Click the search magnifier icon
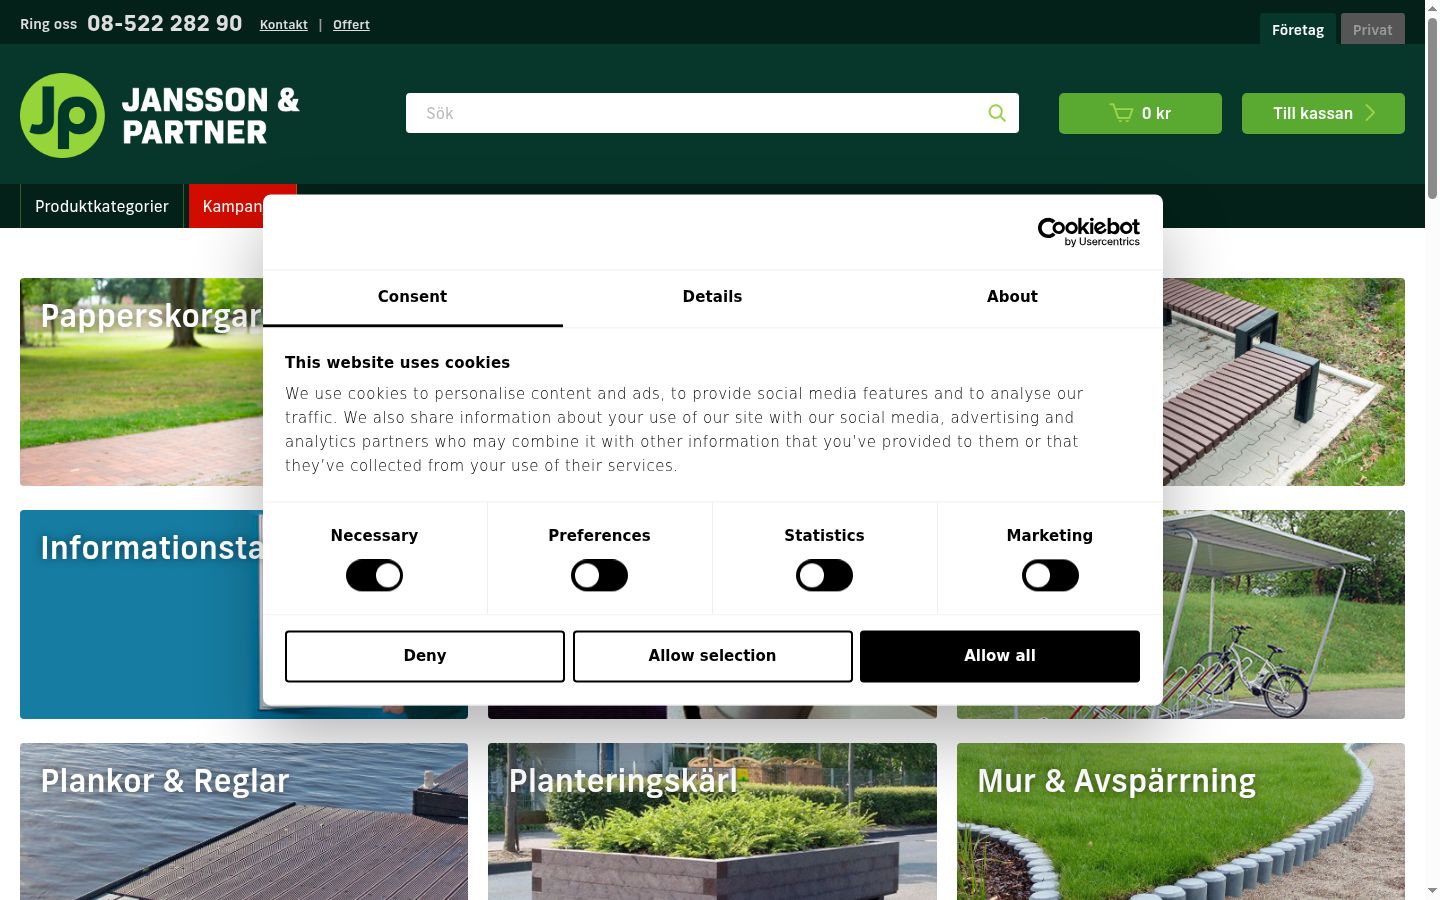Screen dimensions: 1440x900 997,113
